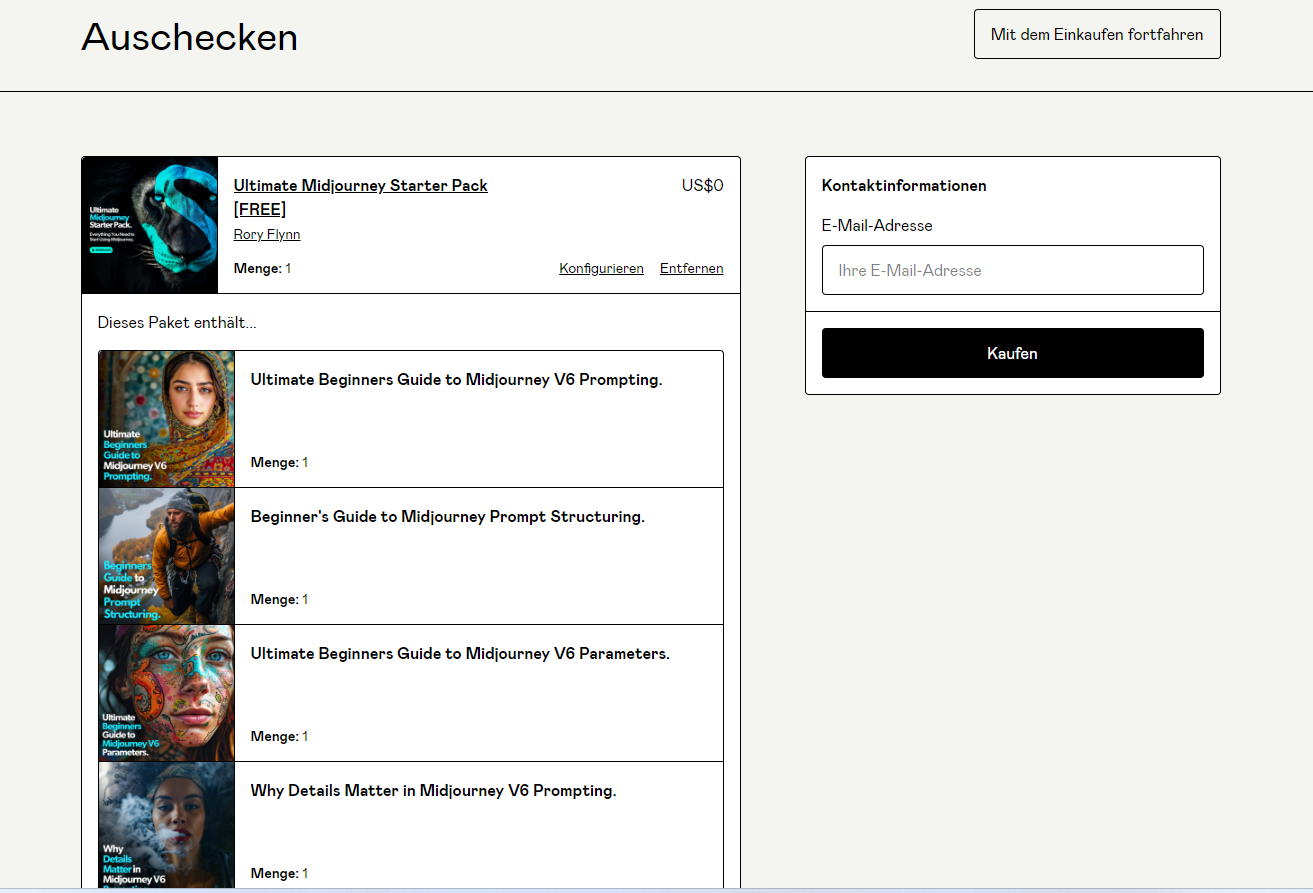The image size is (1313, 893).
Task: Click the 'Beginner's Guide to Midjourney Prompt Structuring' title
Action: click(x=447, y=517)
